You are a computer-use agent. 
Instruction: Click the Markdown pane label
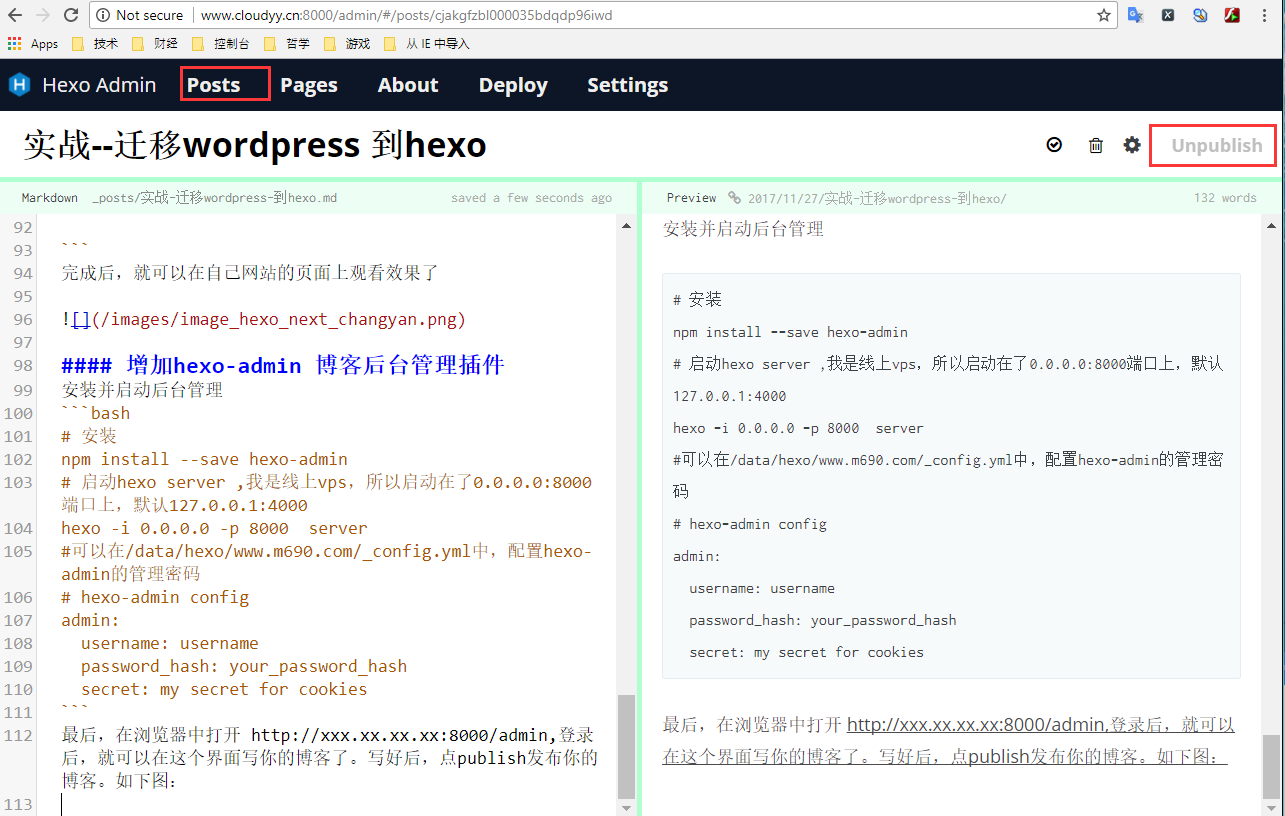click(50, 198)
